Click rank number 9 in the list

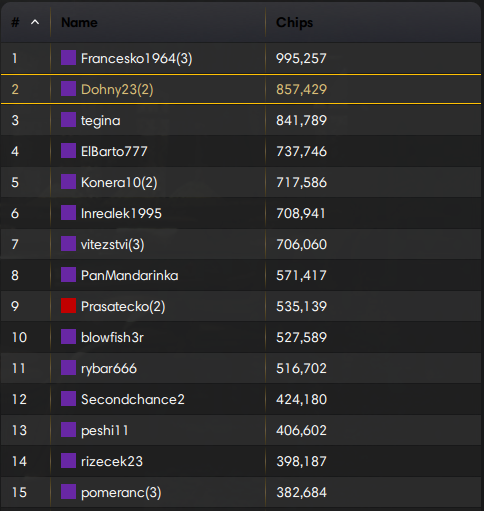[15, 306]
